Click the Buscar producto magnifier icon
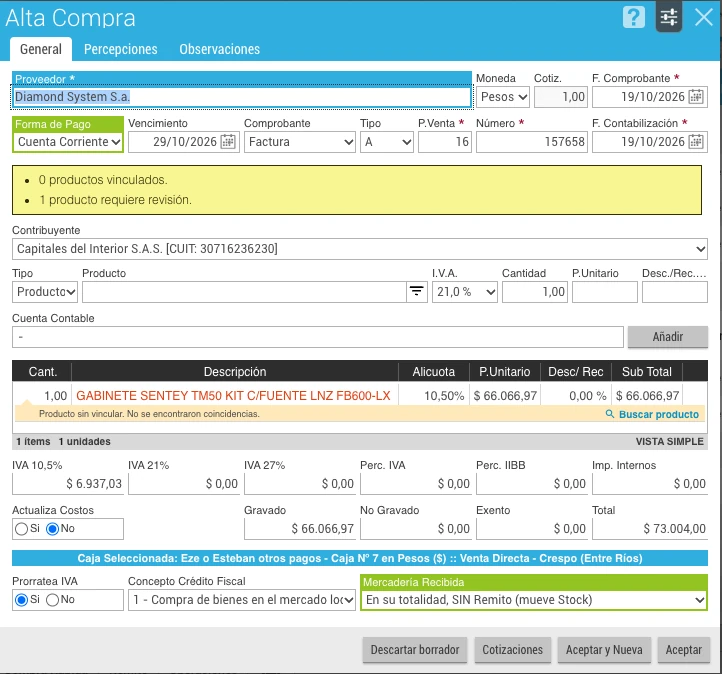The image size is (722, 674). [610, 414]
